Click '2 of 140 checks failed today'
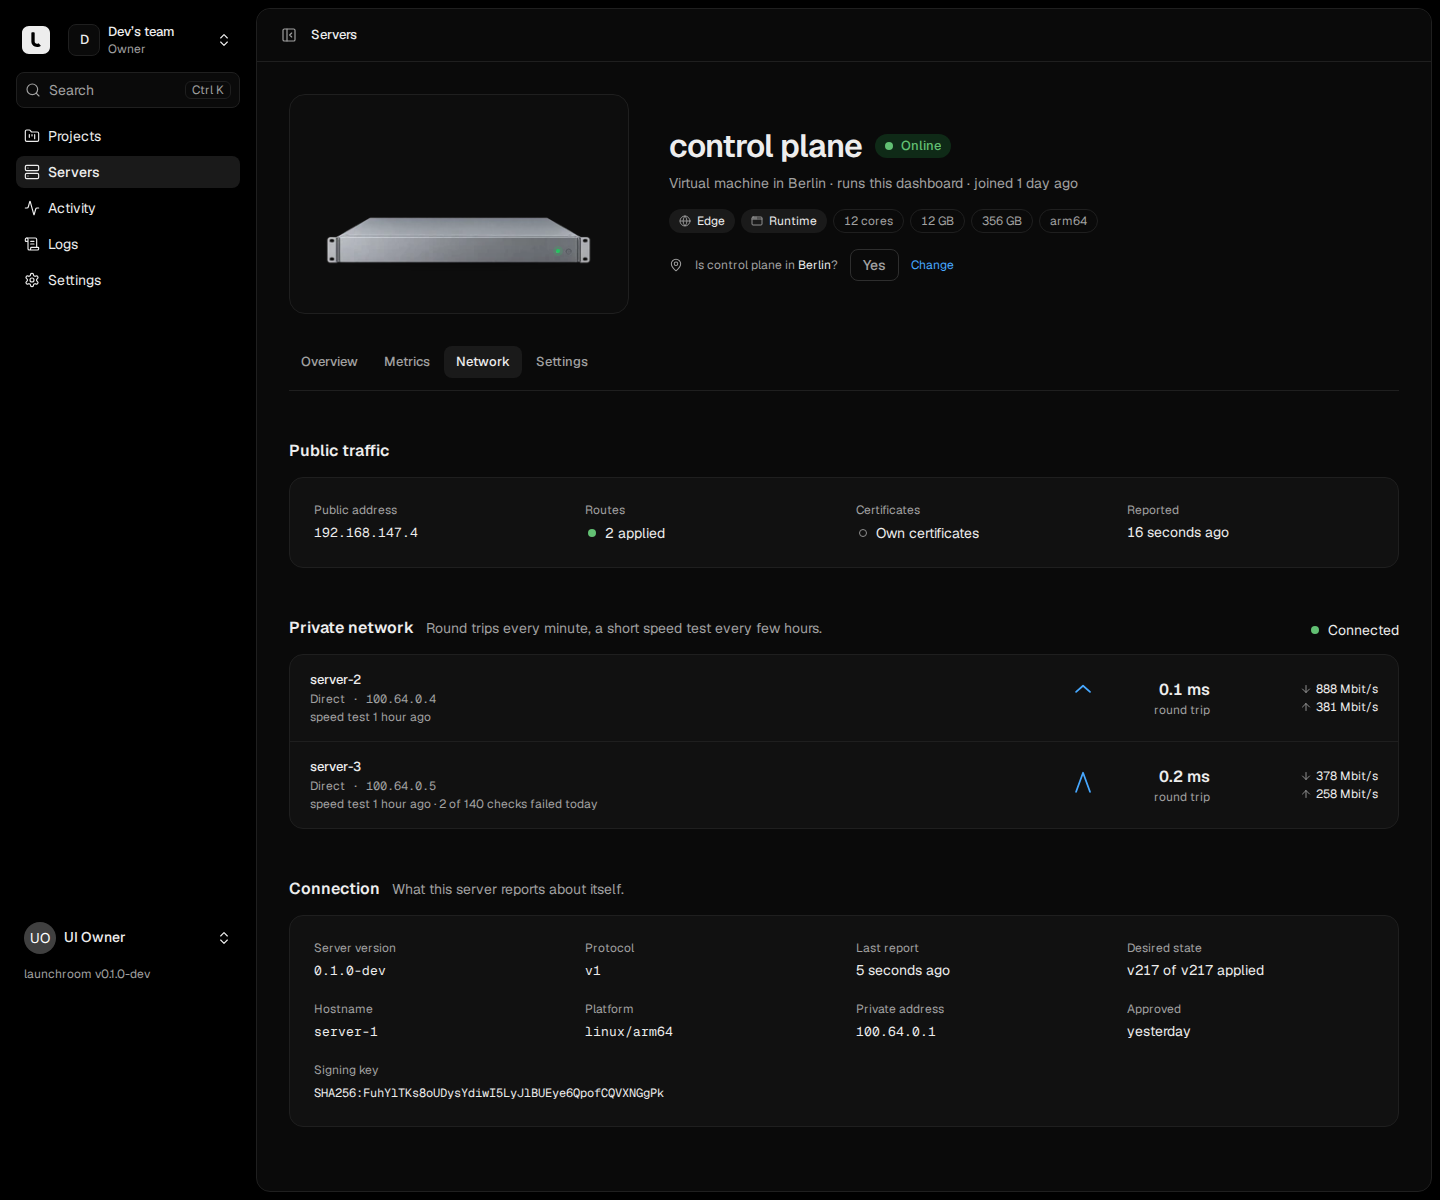The width and height of the screenshot is (1440, 1200). [x=518, y=804]
